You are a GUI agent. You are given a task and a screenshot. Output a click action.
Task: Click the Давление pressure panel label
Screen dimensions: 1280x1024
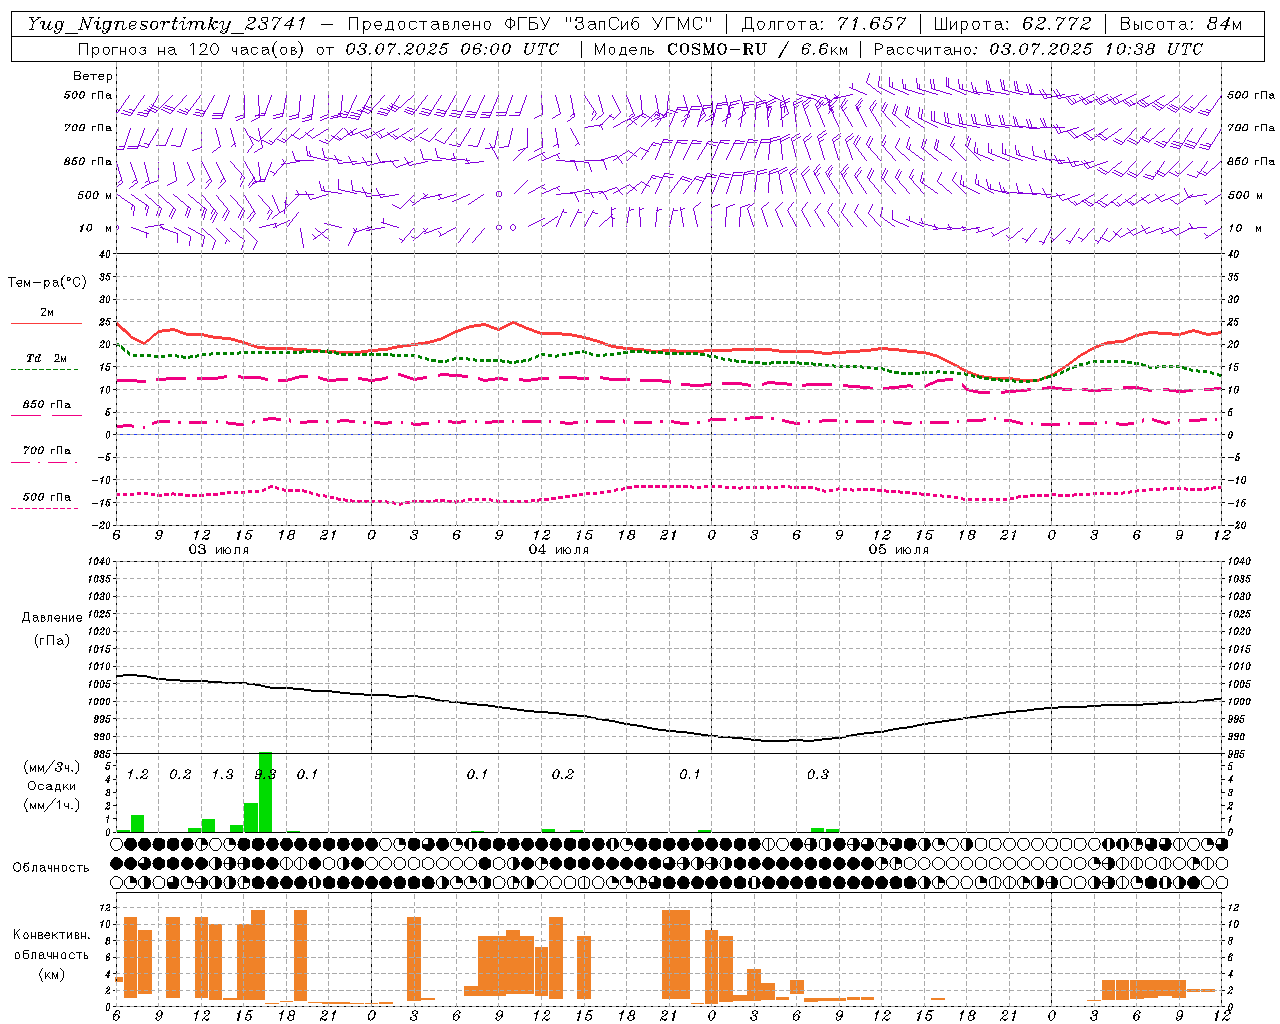coord(52,618)
